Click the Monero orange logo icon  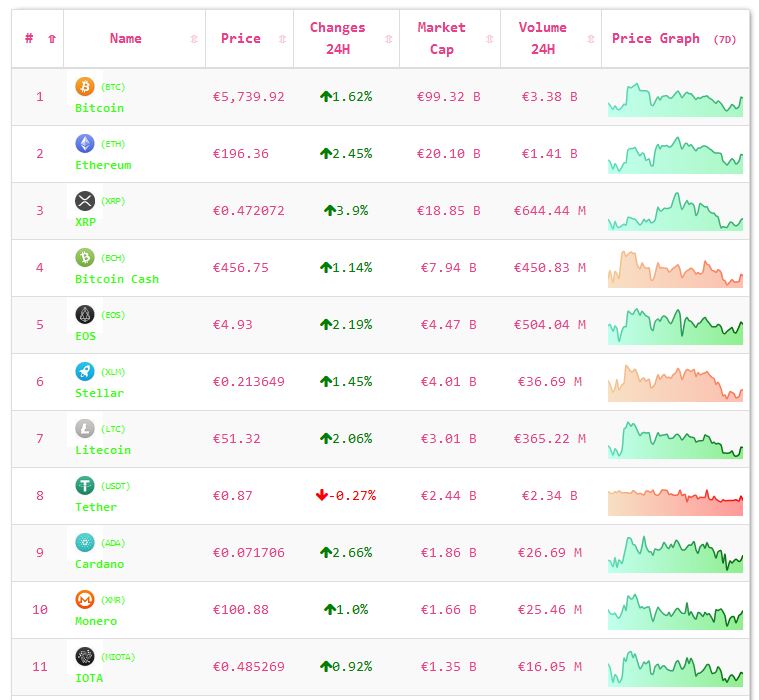tap(85, 600)
